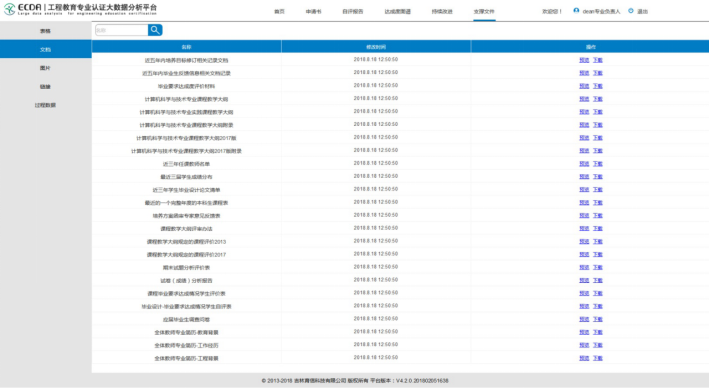Preview 课程教学大纲评审办法
This screenshot has width=709, height=389.
point(584,228)
